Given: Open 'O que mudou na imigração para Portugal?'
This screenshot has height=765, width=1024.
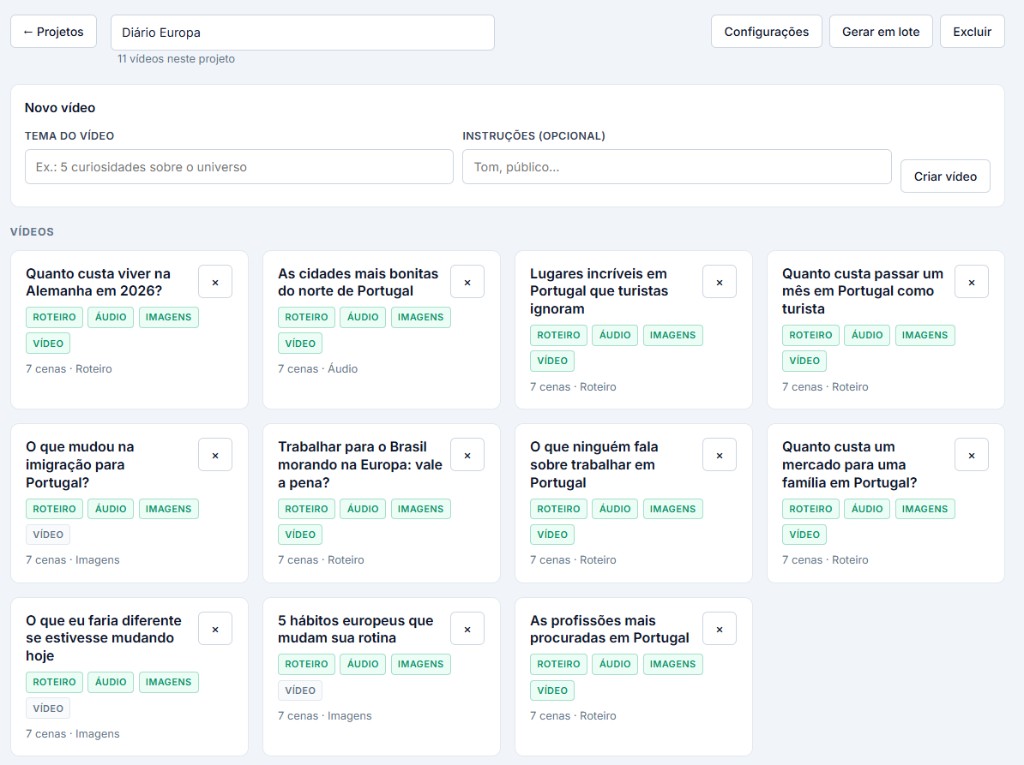Looking at the screenshot, I should 80,464.
